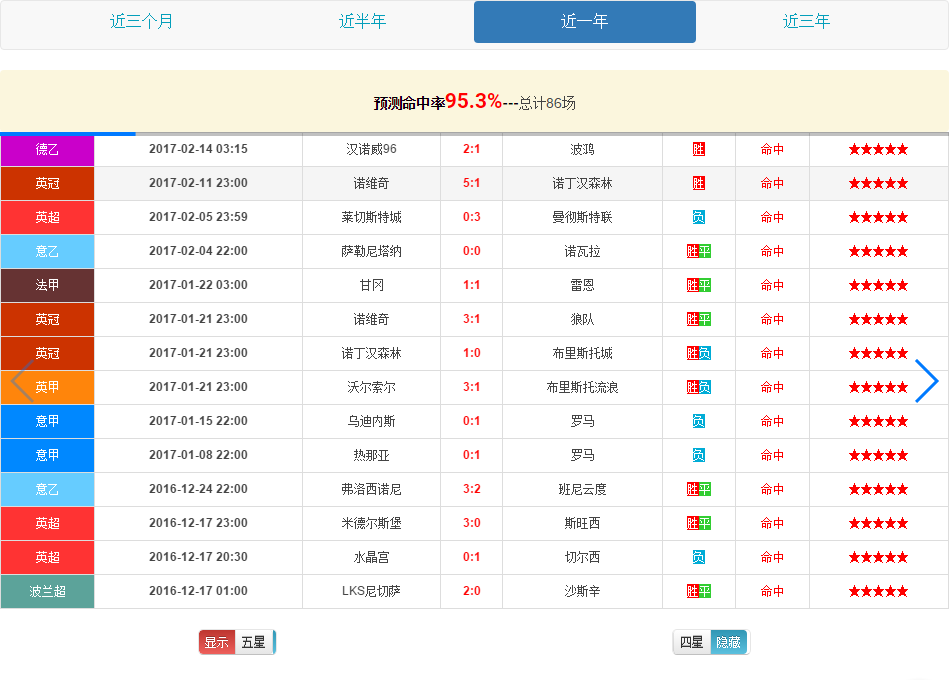Click five-star rating in 汉诺威96 row
Screen dimensions: 949x680
point(878,149)
